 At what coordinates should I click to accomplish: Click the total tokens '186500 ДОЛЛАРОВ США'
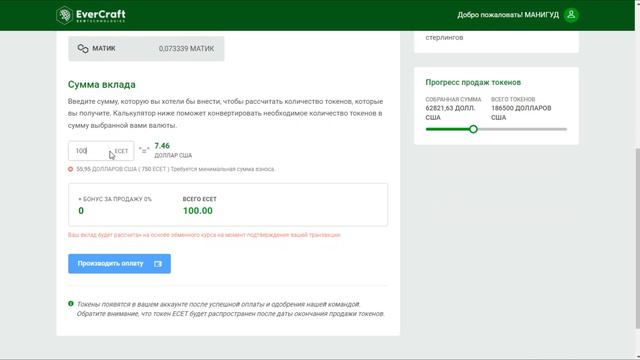tap(521, 113)
